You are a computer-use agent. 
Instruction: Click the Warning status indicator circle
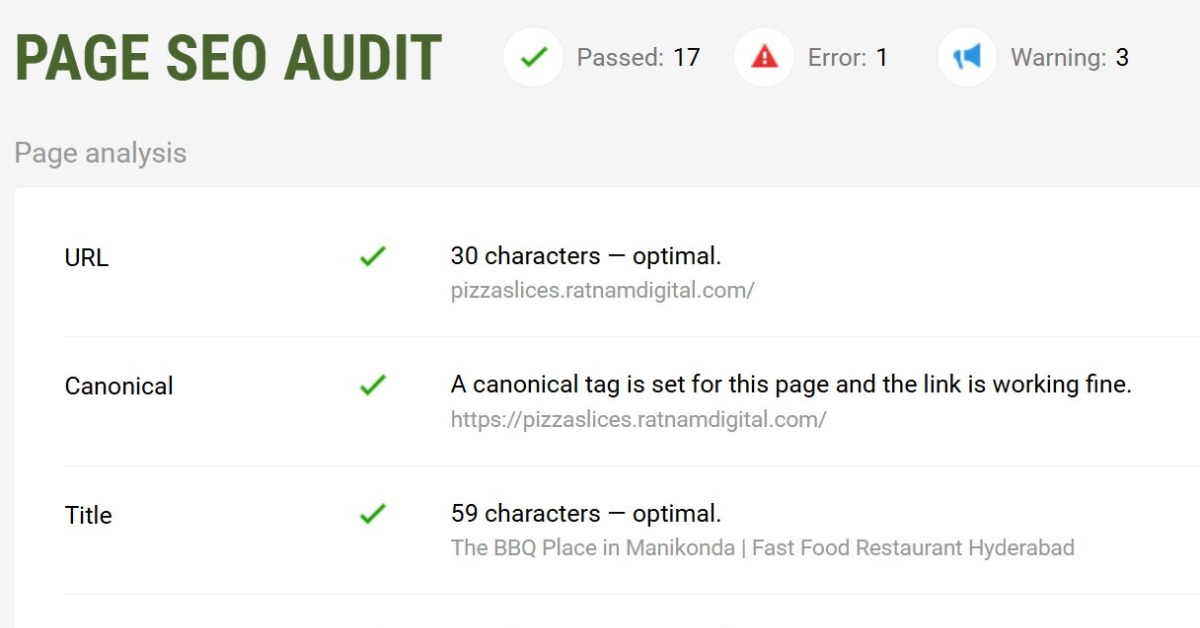(x=965, y=57)
